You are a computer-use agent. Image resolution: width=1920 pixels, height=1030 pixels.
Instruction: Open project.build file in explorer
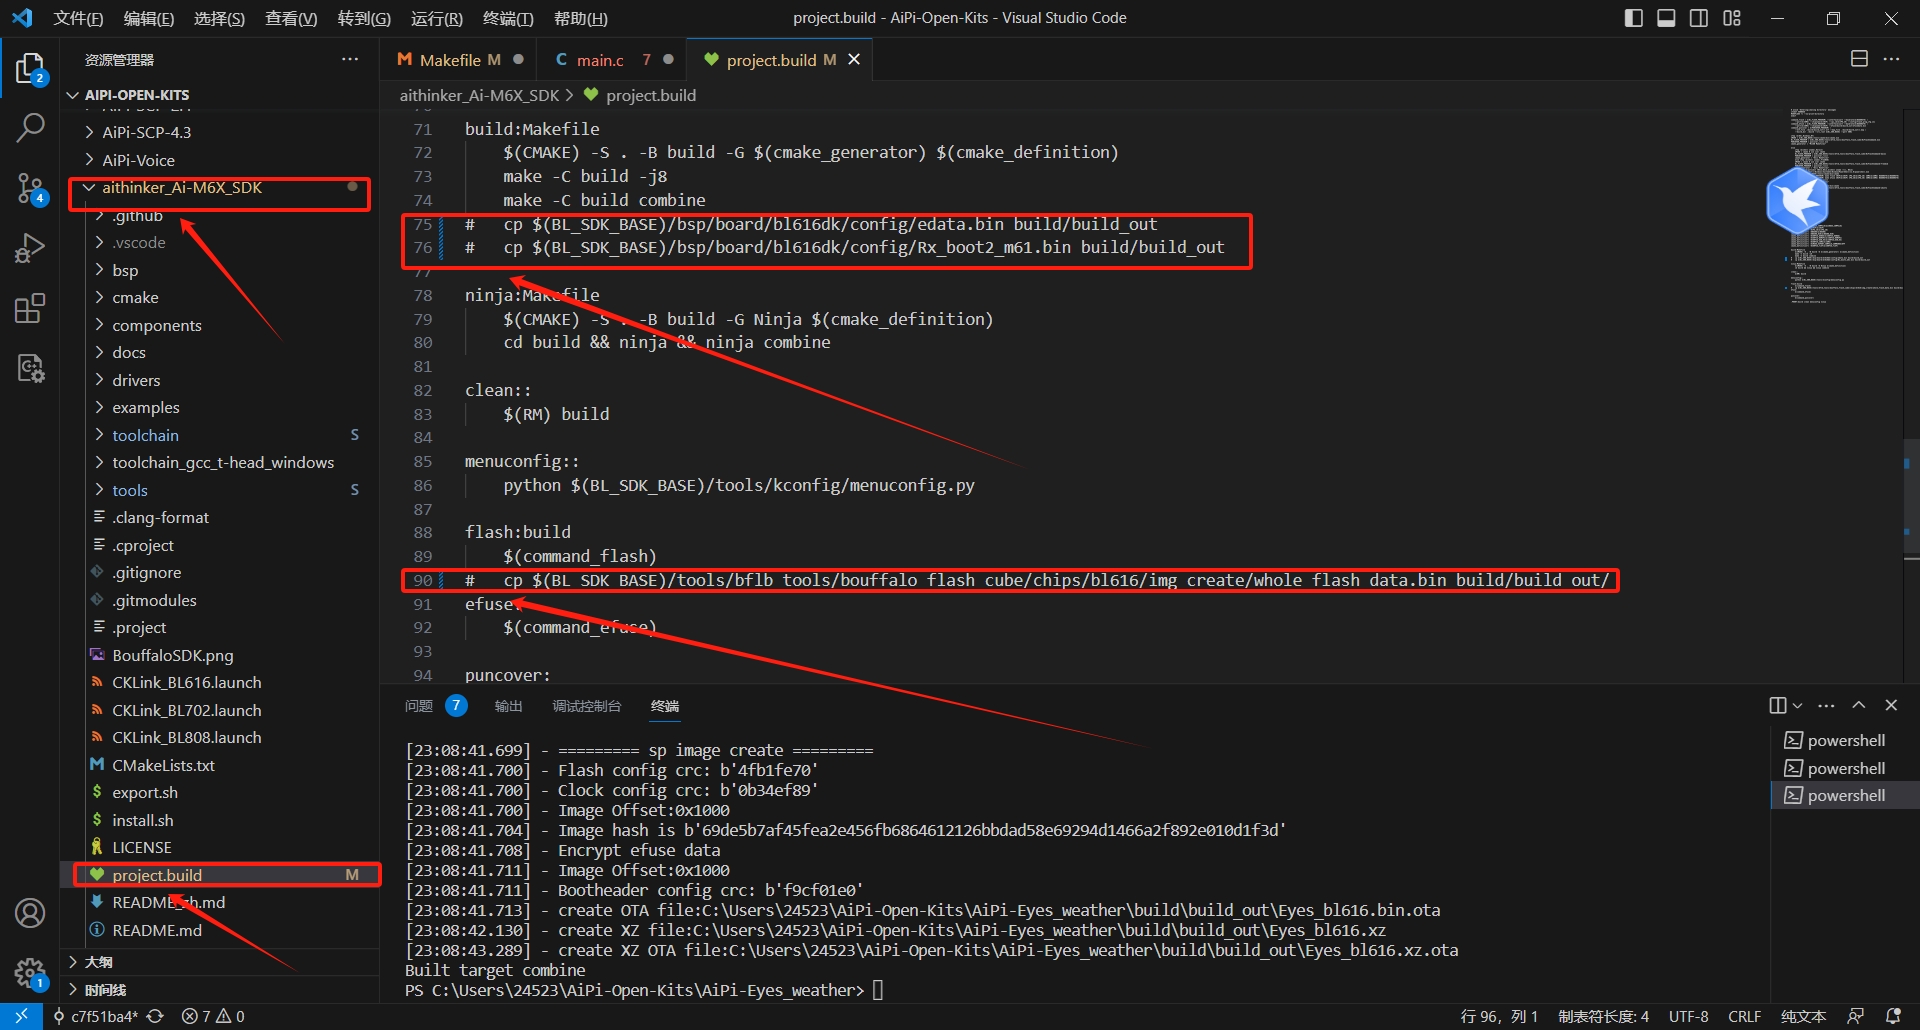click(220, 875)
